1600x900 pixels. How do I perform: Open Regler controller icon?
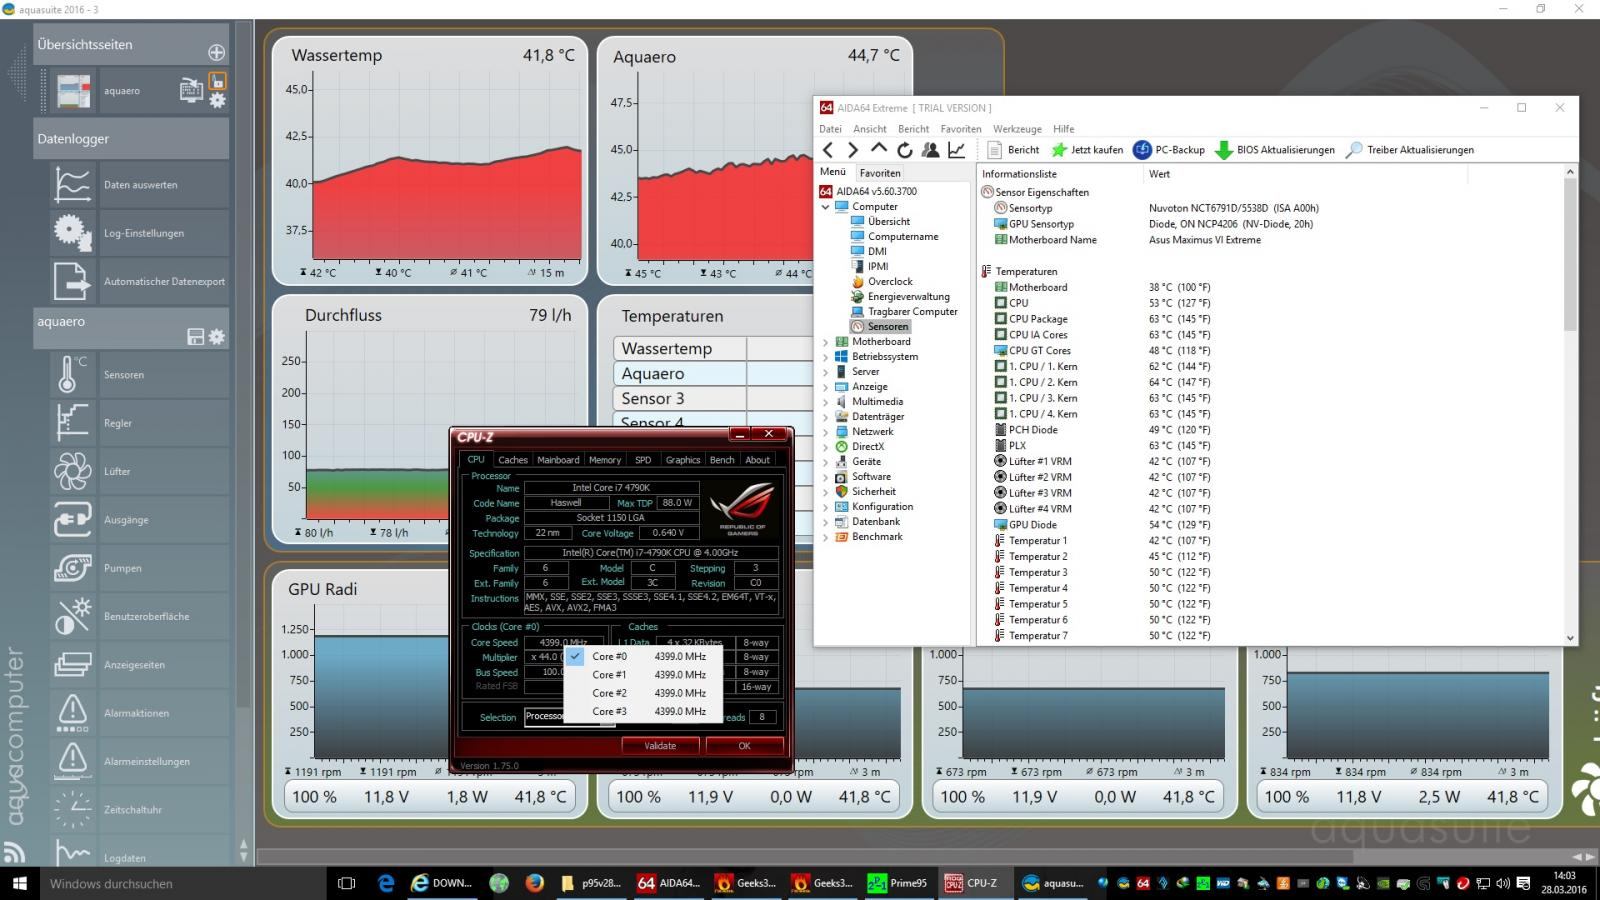point(72,422)
